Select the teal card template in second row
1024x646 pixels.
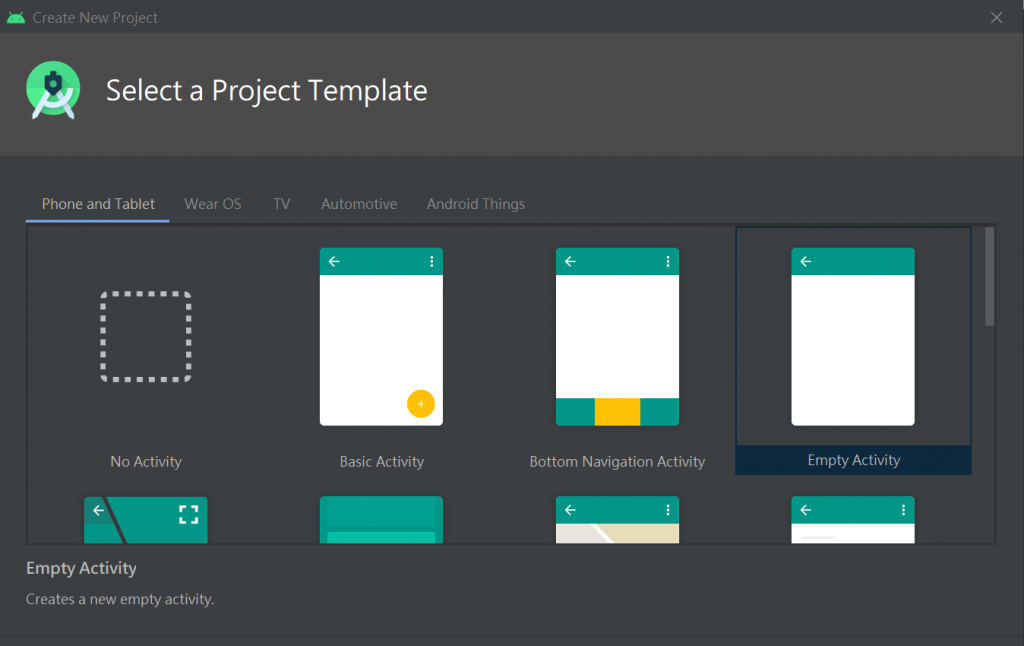coord(381,520)
